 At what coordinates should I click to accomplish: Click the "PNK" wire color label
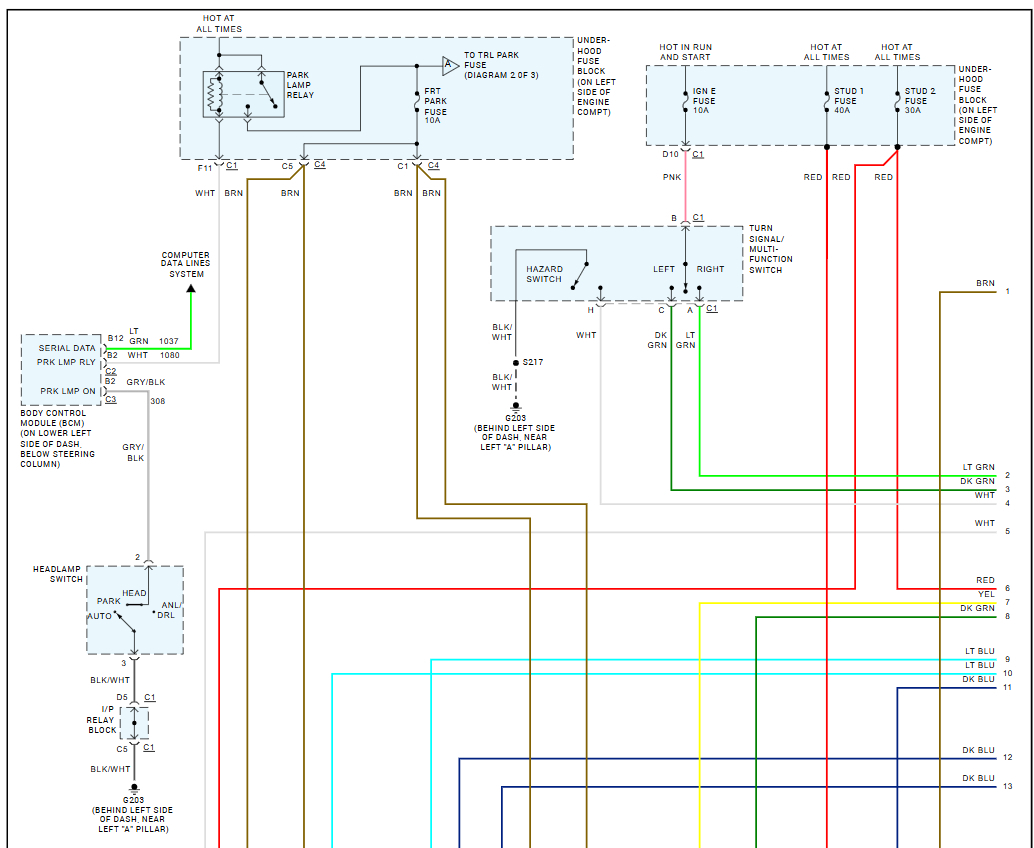coord(672,177)
